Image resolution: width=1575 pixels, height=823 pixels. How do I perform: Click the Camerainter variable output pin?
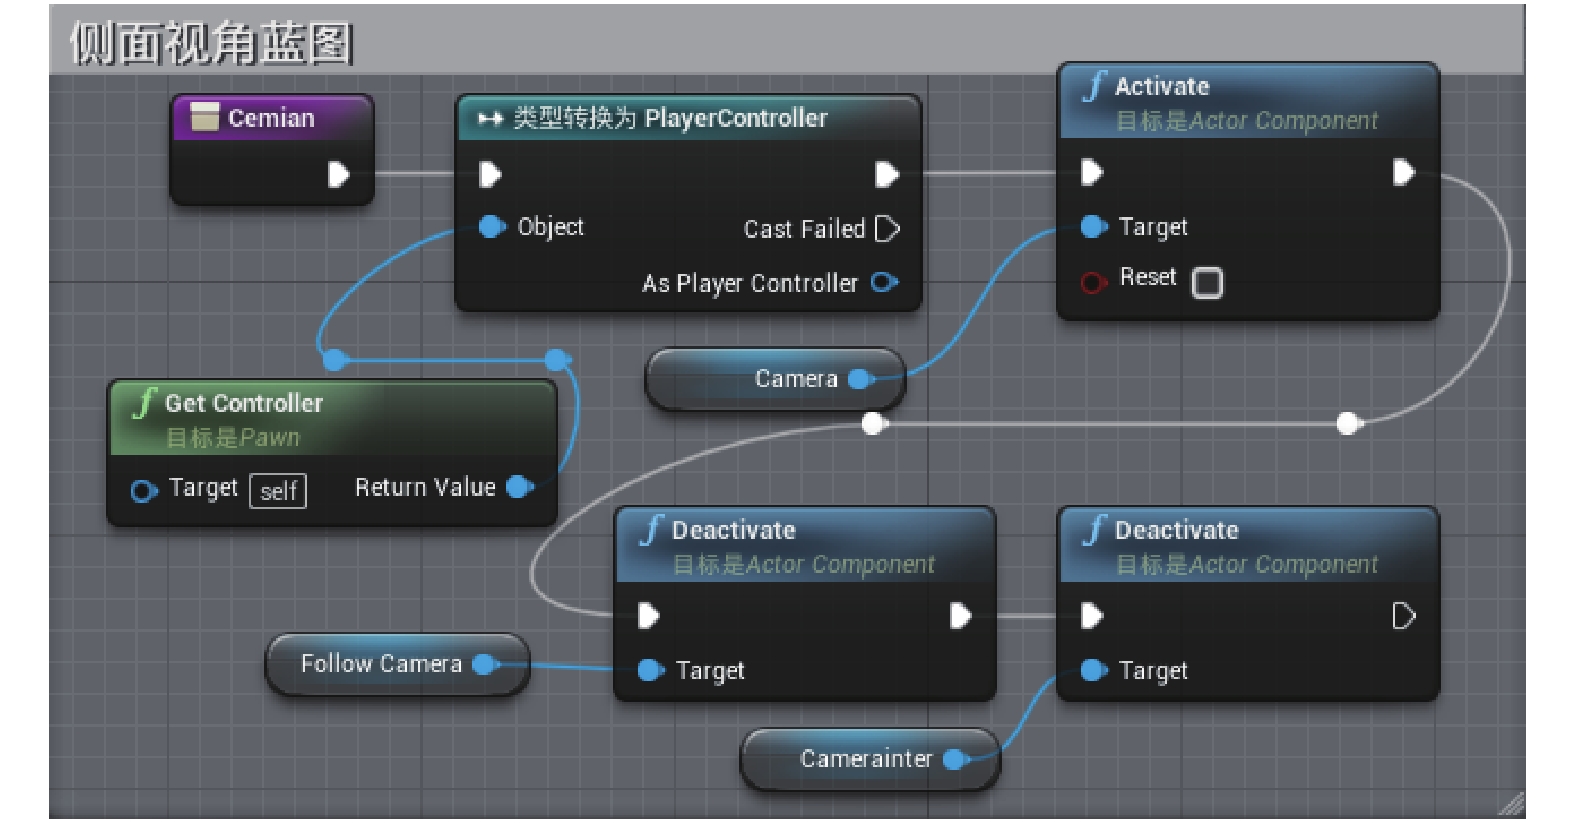tap(956, 760)
